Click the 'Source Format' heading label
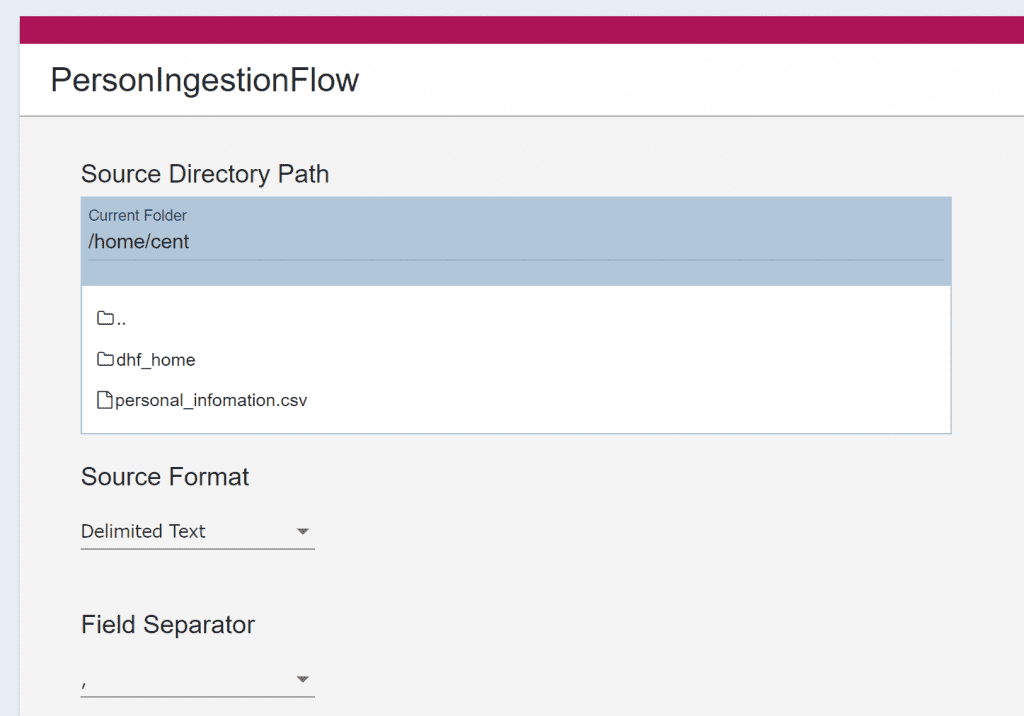The height and width of the screenshot is (716, 1024). point(165,477)
